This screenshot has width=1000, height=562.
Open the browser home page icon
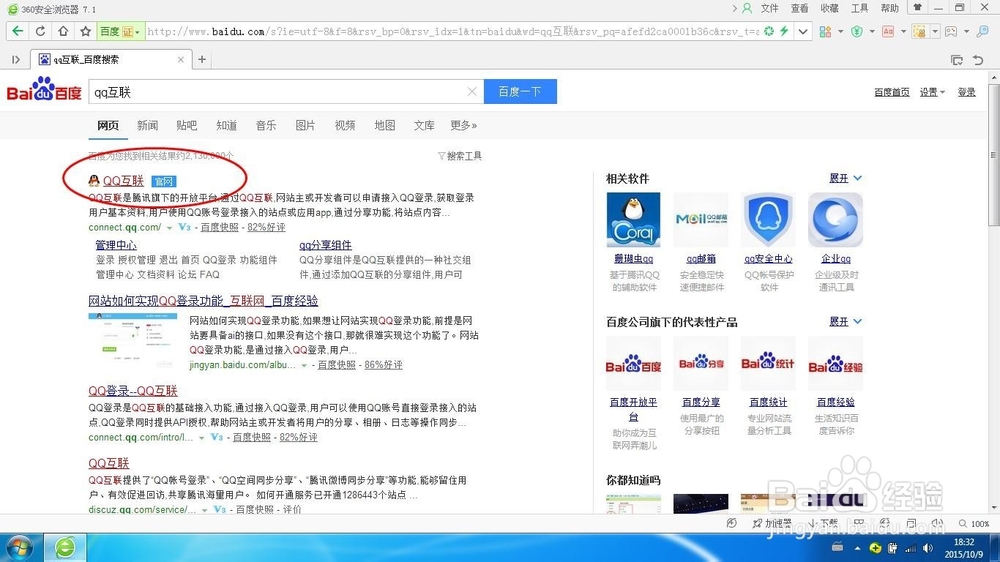62,31
